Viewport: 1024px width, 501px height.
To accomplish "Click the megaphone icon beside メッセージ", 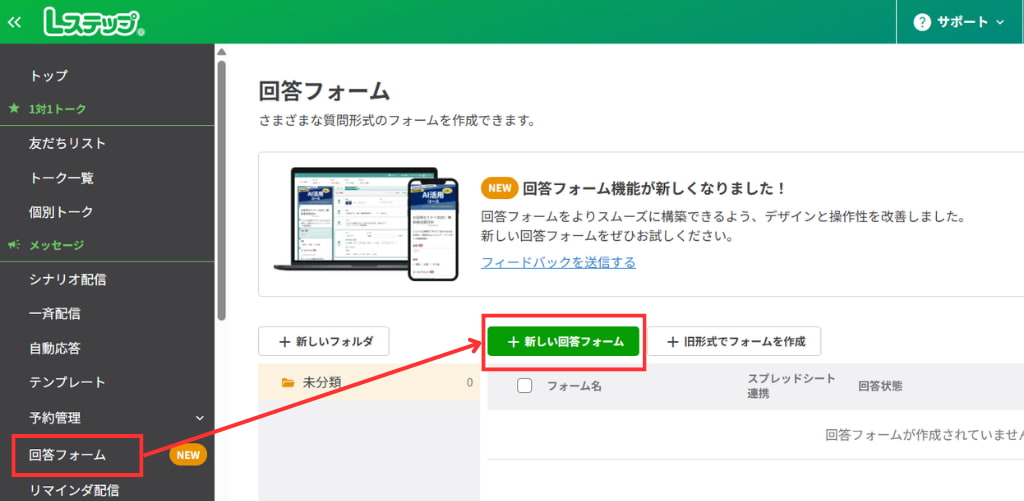I will coord(14,245).
